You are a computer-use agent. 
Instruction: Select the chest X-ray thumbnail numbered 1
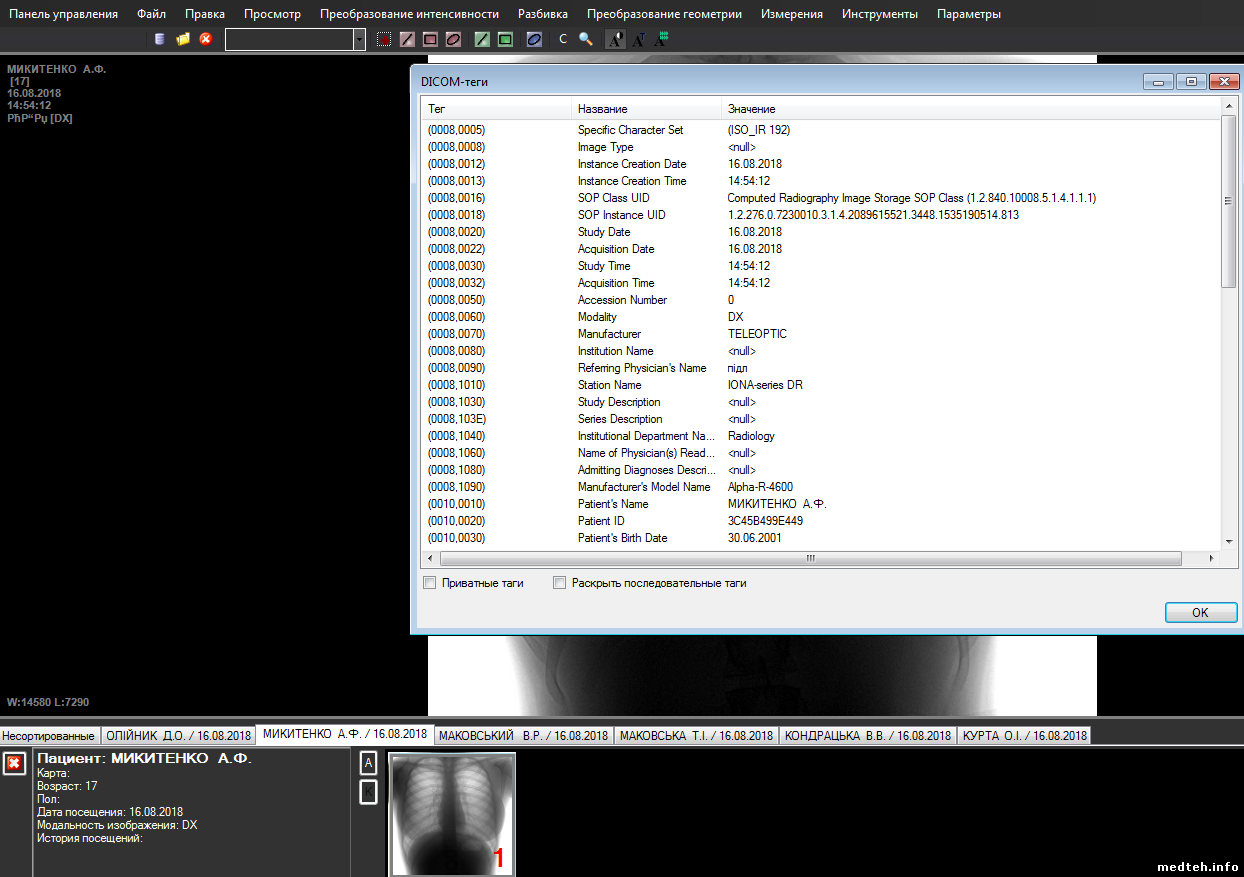pos(451,813)
